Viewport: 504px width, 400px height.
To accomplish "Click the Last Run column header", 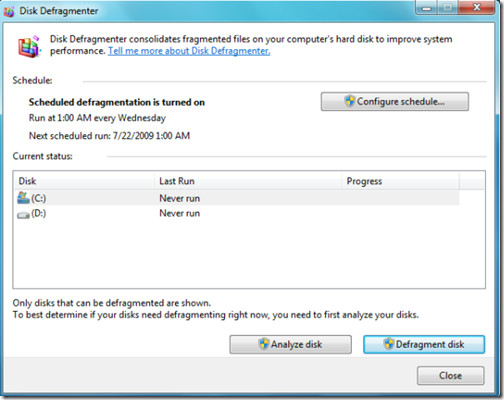I will point(248,181).
